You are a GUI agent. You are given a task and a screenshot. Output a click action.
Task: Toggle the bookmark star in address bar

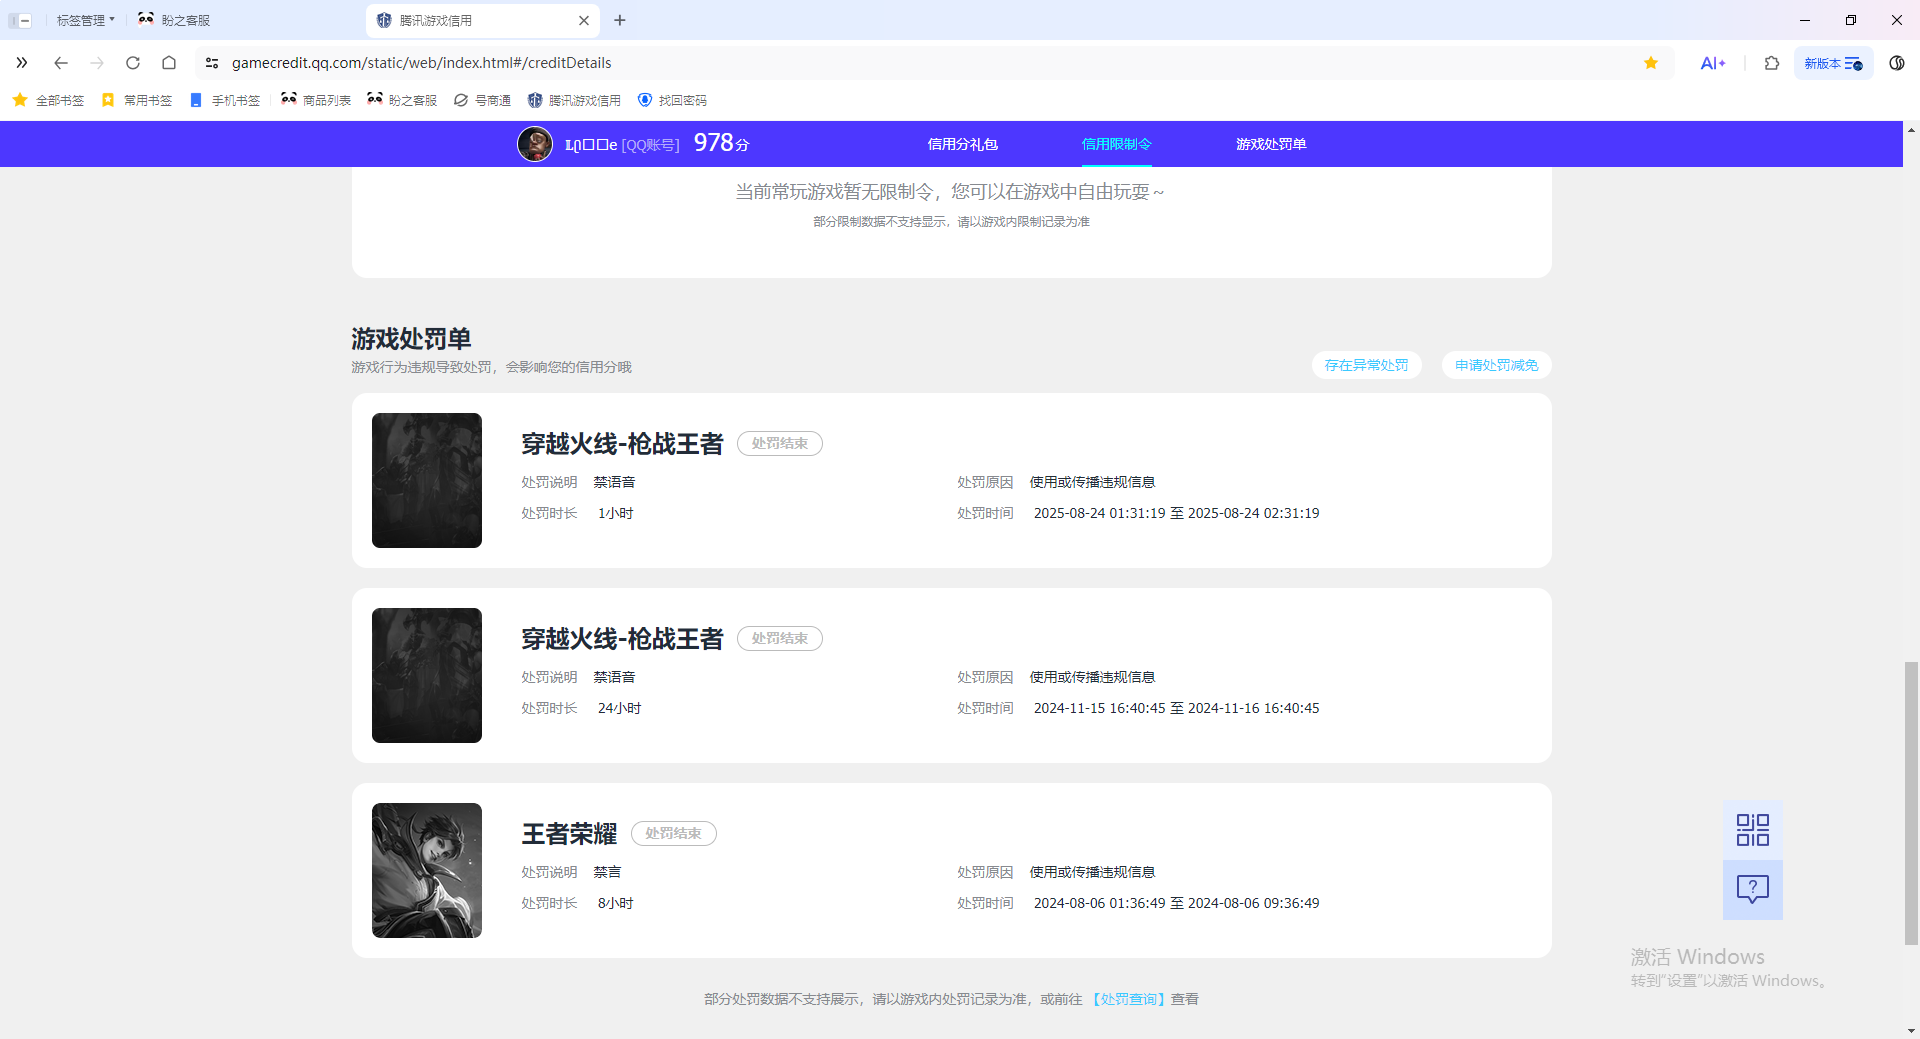tap(1651, 62)
